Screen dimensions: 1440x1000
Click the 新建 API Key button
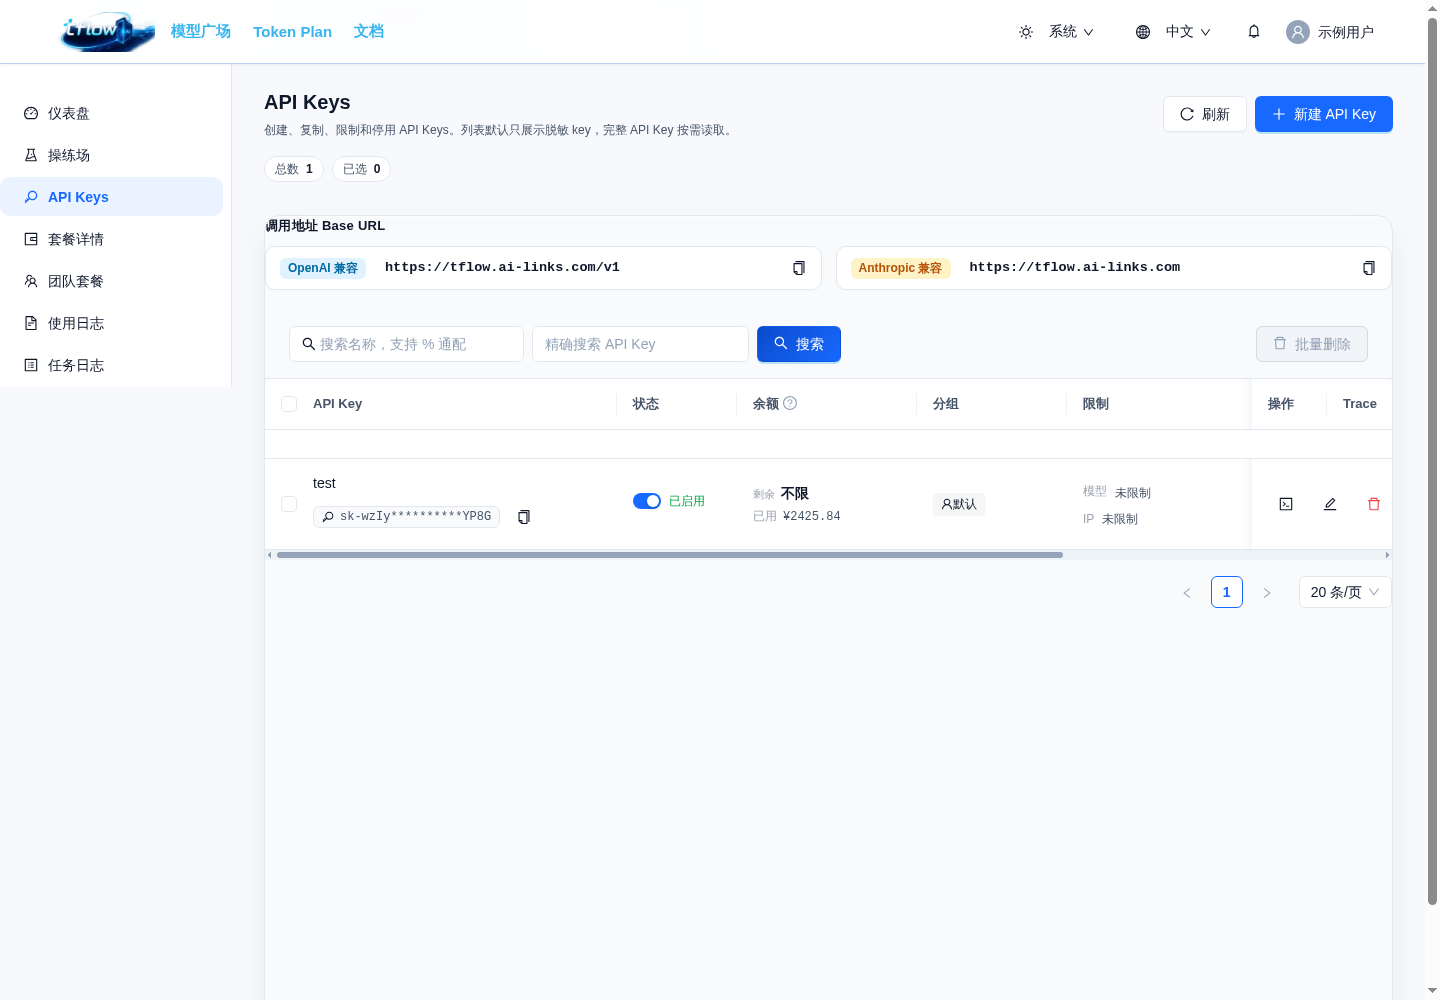tap(1324, 114)
